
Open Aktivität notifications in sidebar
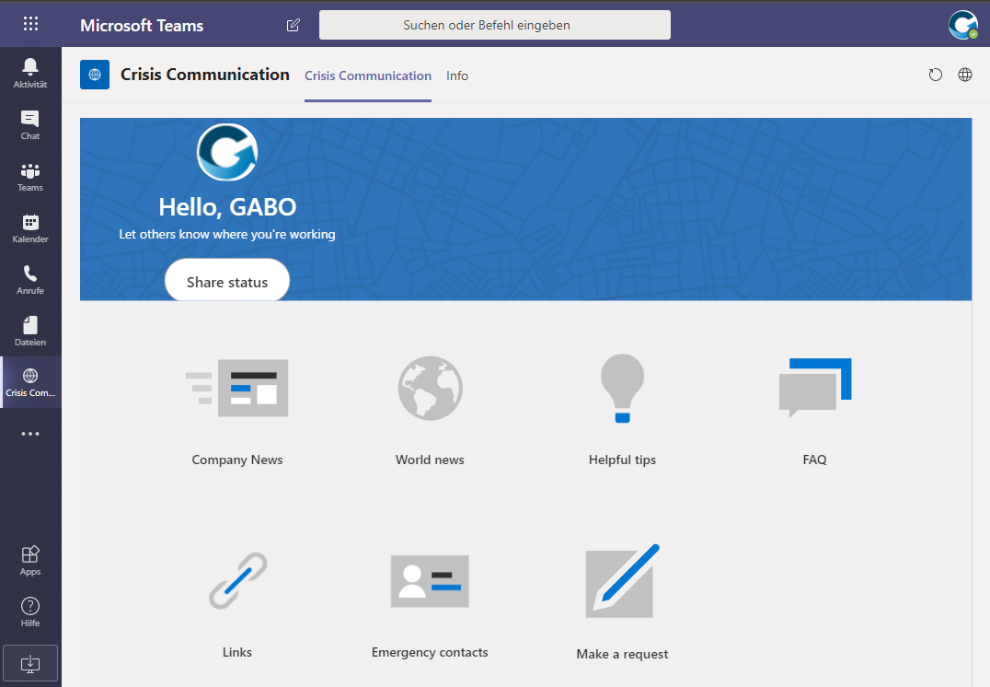pos(30,73)
